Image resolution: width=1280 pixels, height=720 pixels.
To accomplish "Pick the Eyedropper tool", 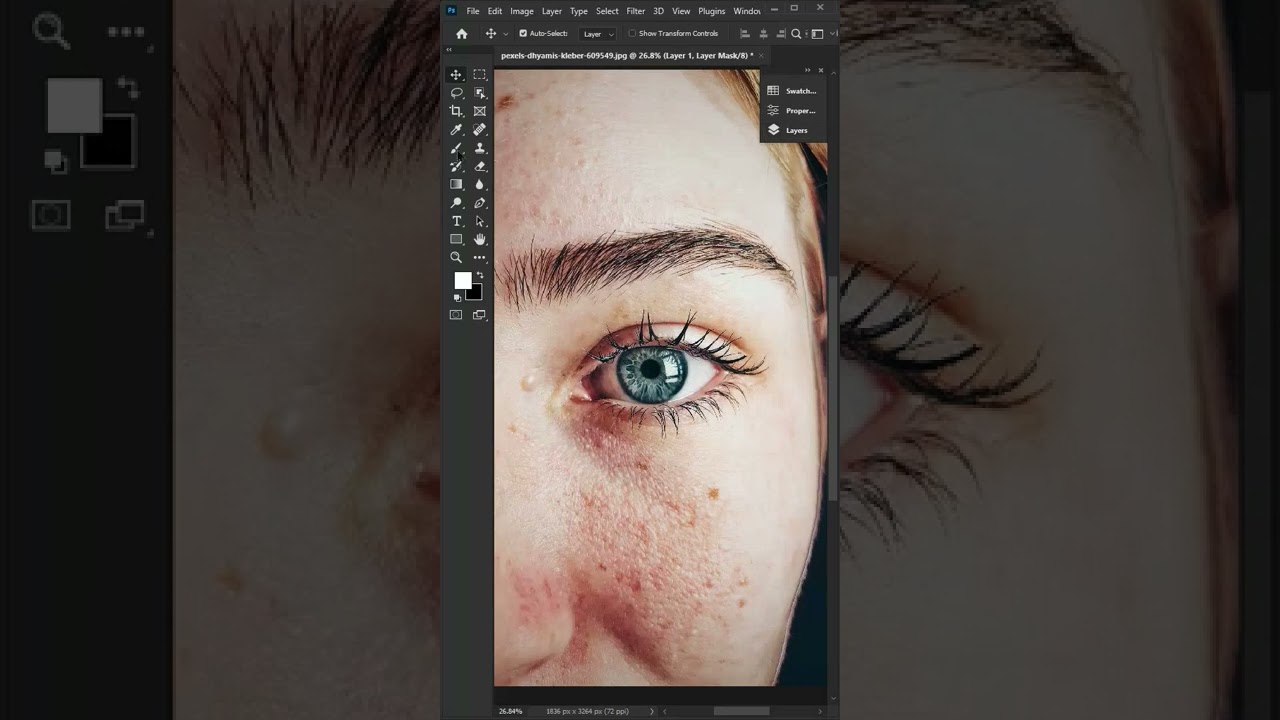I will (456, 130).
